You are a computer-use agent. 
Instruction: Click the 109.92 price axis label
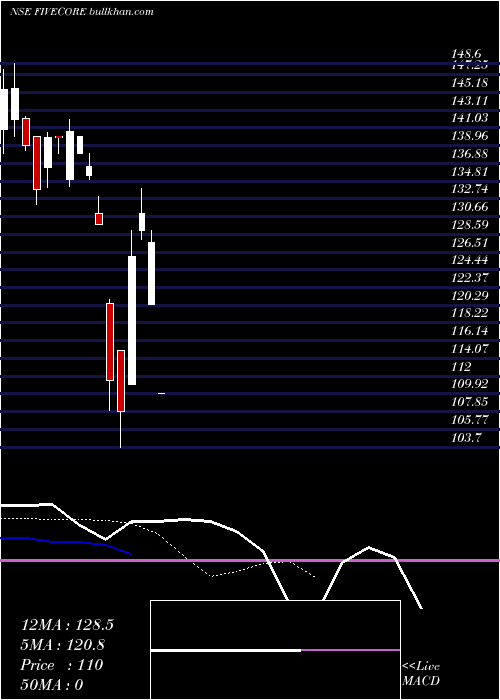tap(470, 384)
